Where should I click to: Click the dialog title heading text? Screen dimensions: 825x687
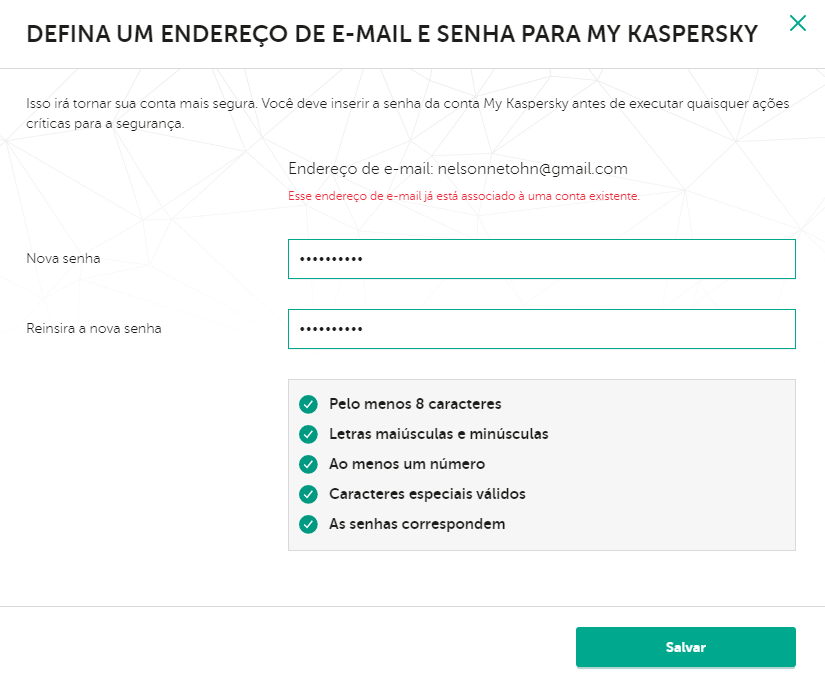coord(391,34)
